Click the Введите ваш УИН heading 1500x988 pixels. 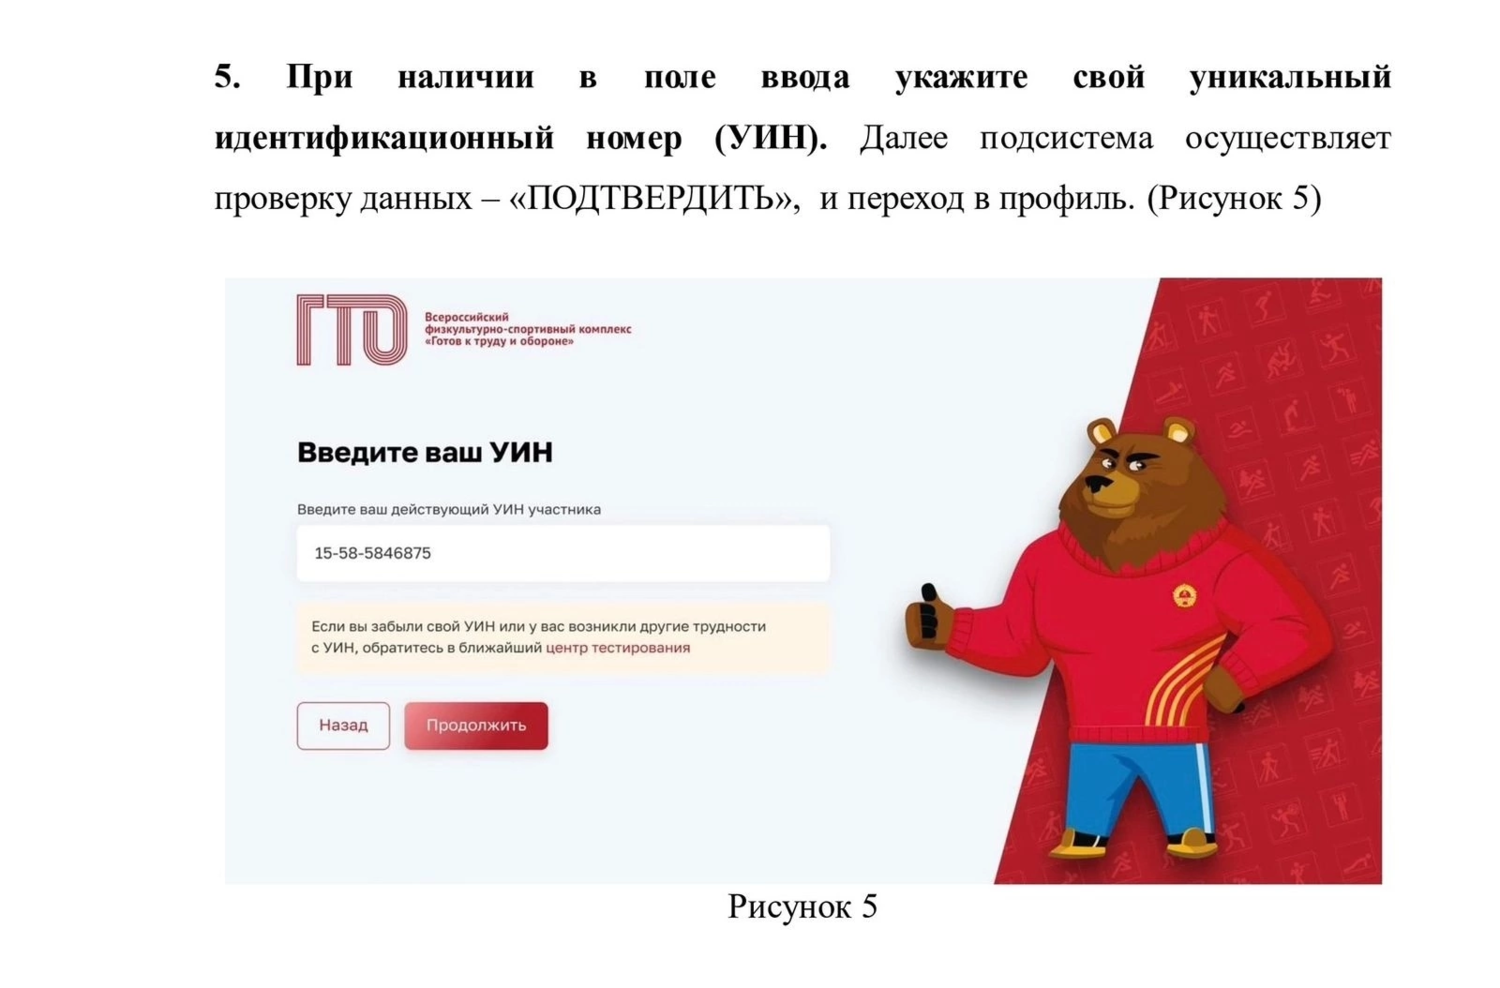click(425, 452)
